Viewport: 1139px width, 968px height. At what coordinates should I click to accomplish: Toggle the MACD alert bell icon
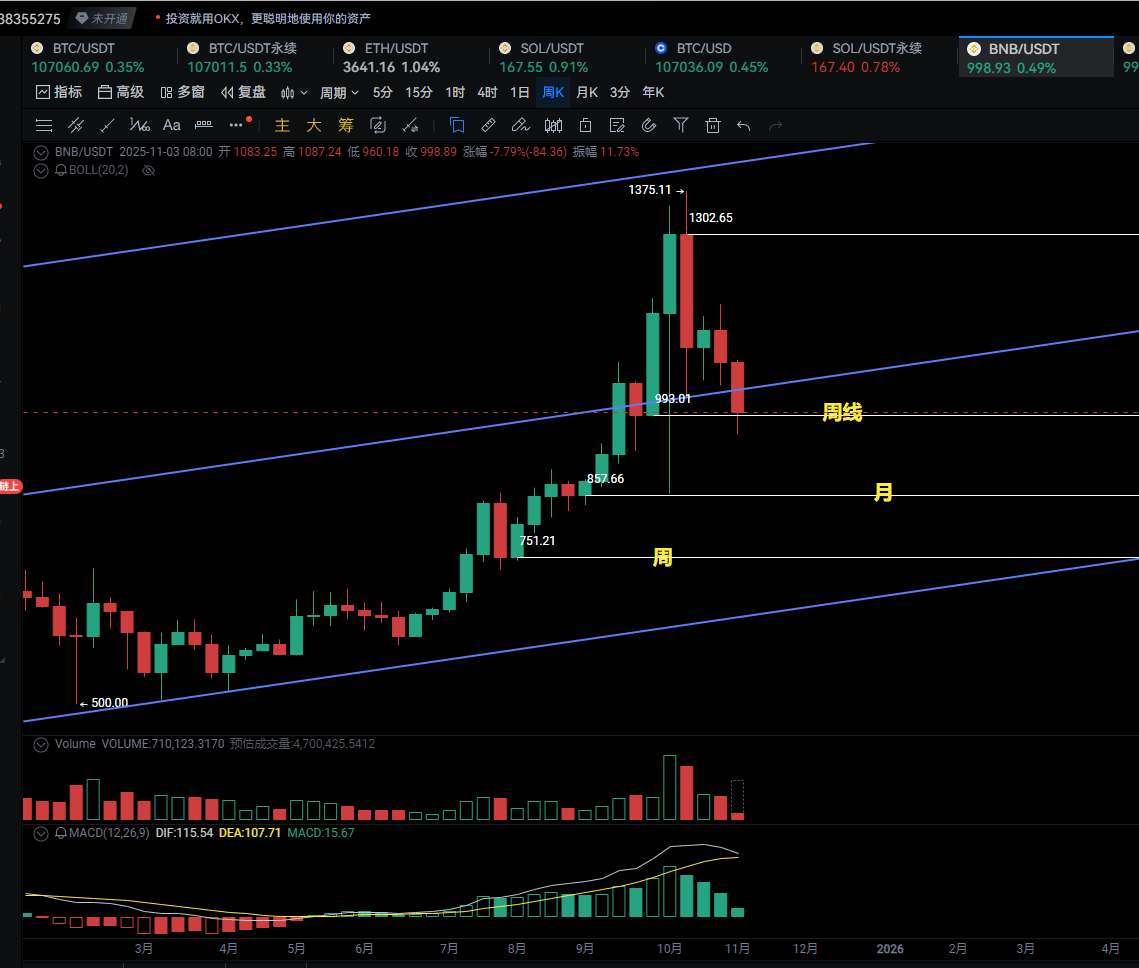[61, 833]
